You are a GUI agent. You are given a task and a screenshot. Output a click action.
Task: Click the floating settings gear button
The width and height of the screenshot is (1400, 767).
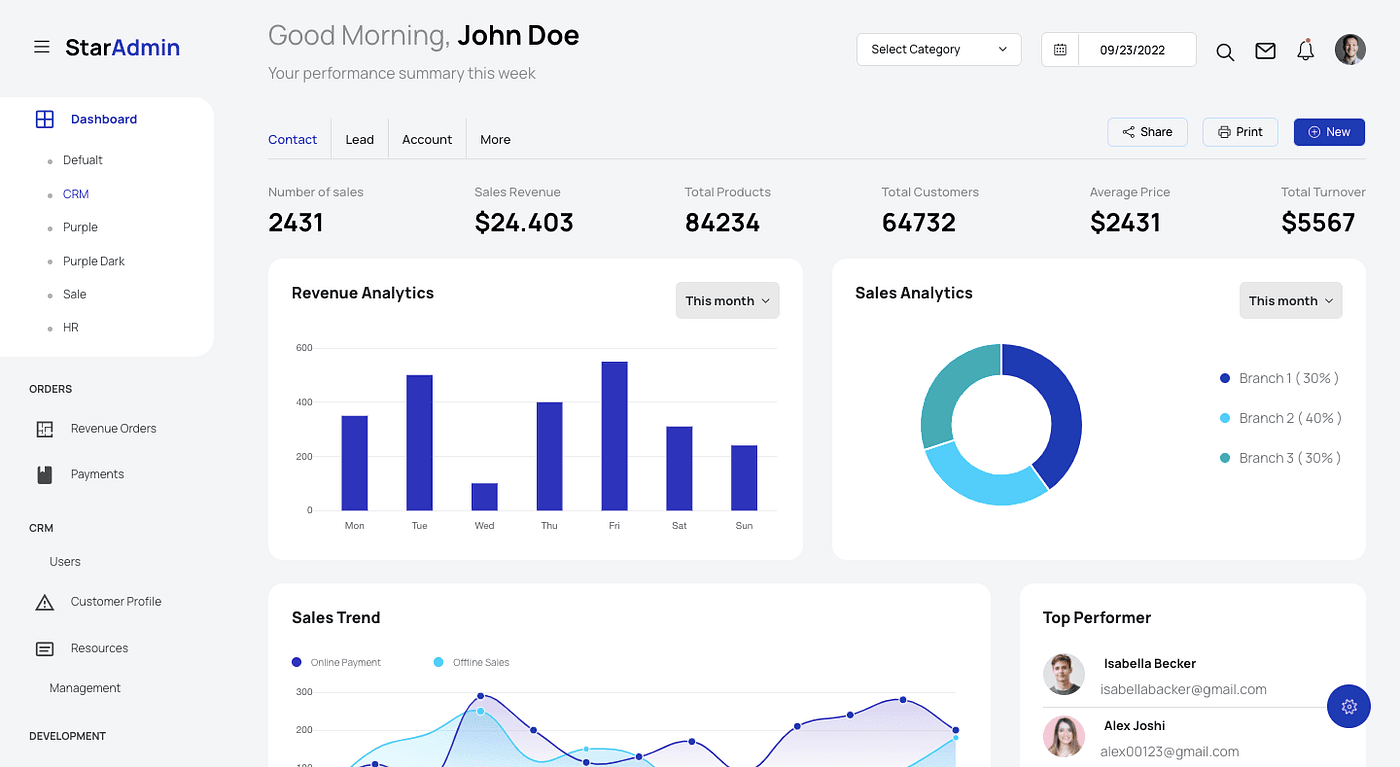pyautogui.click(x=1348, y=706)
